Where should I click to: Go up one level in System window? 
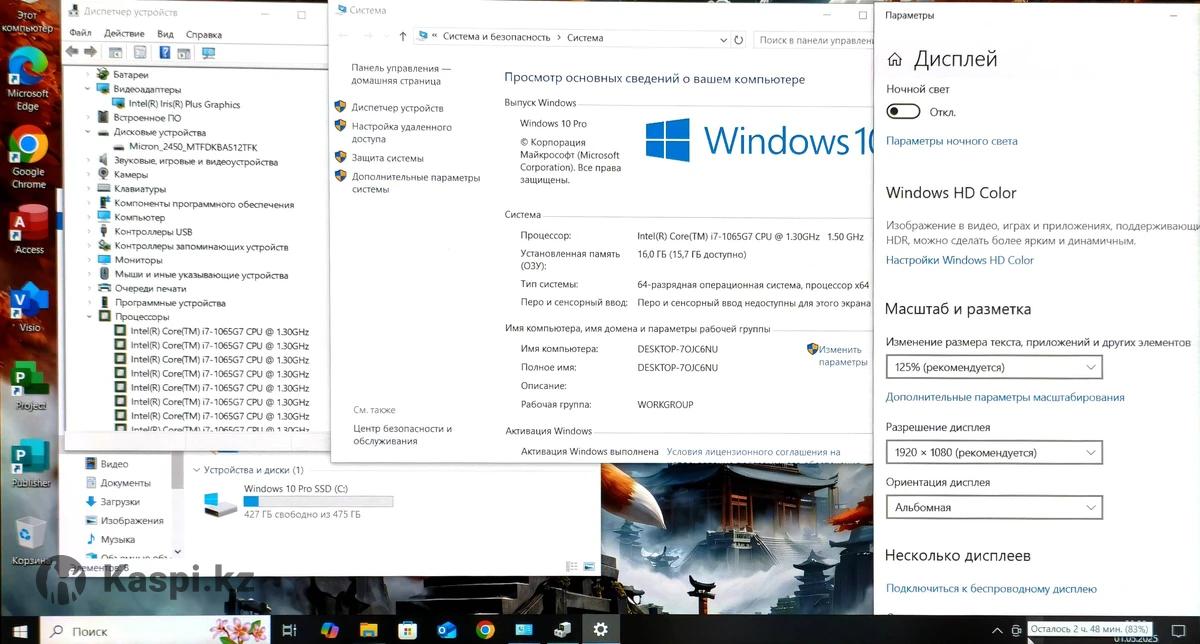[x=403, y=37]
